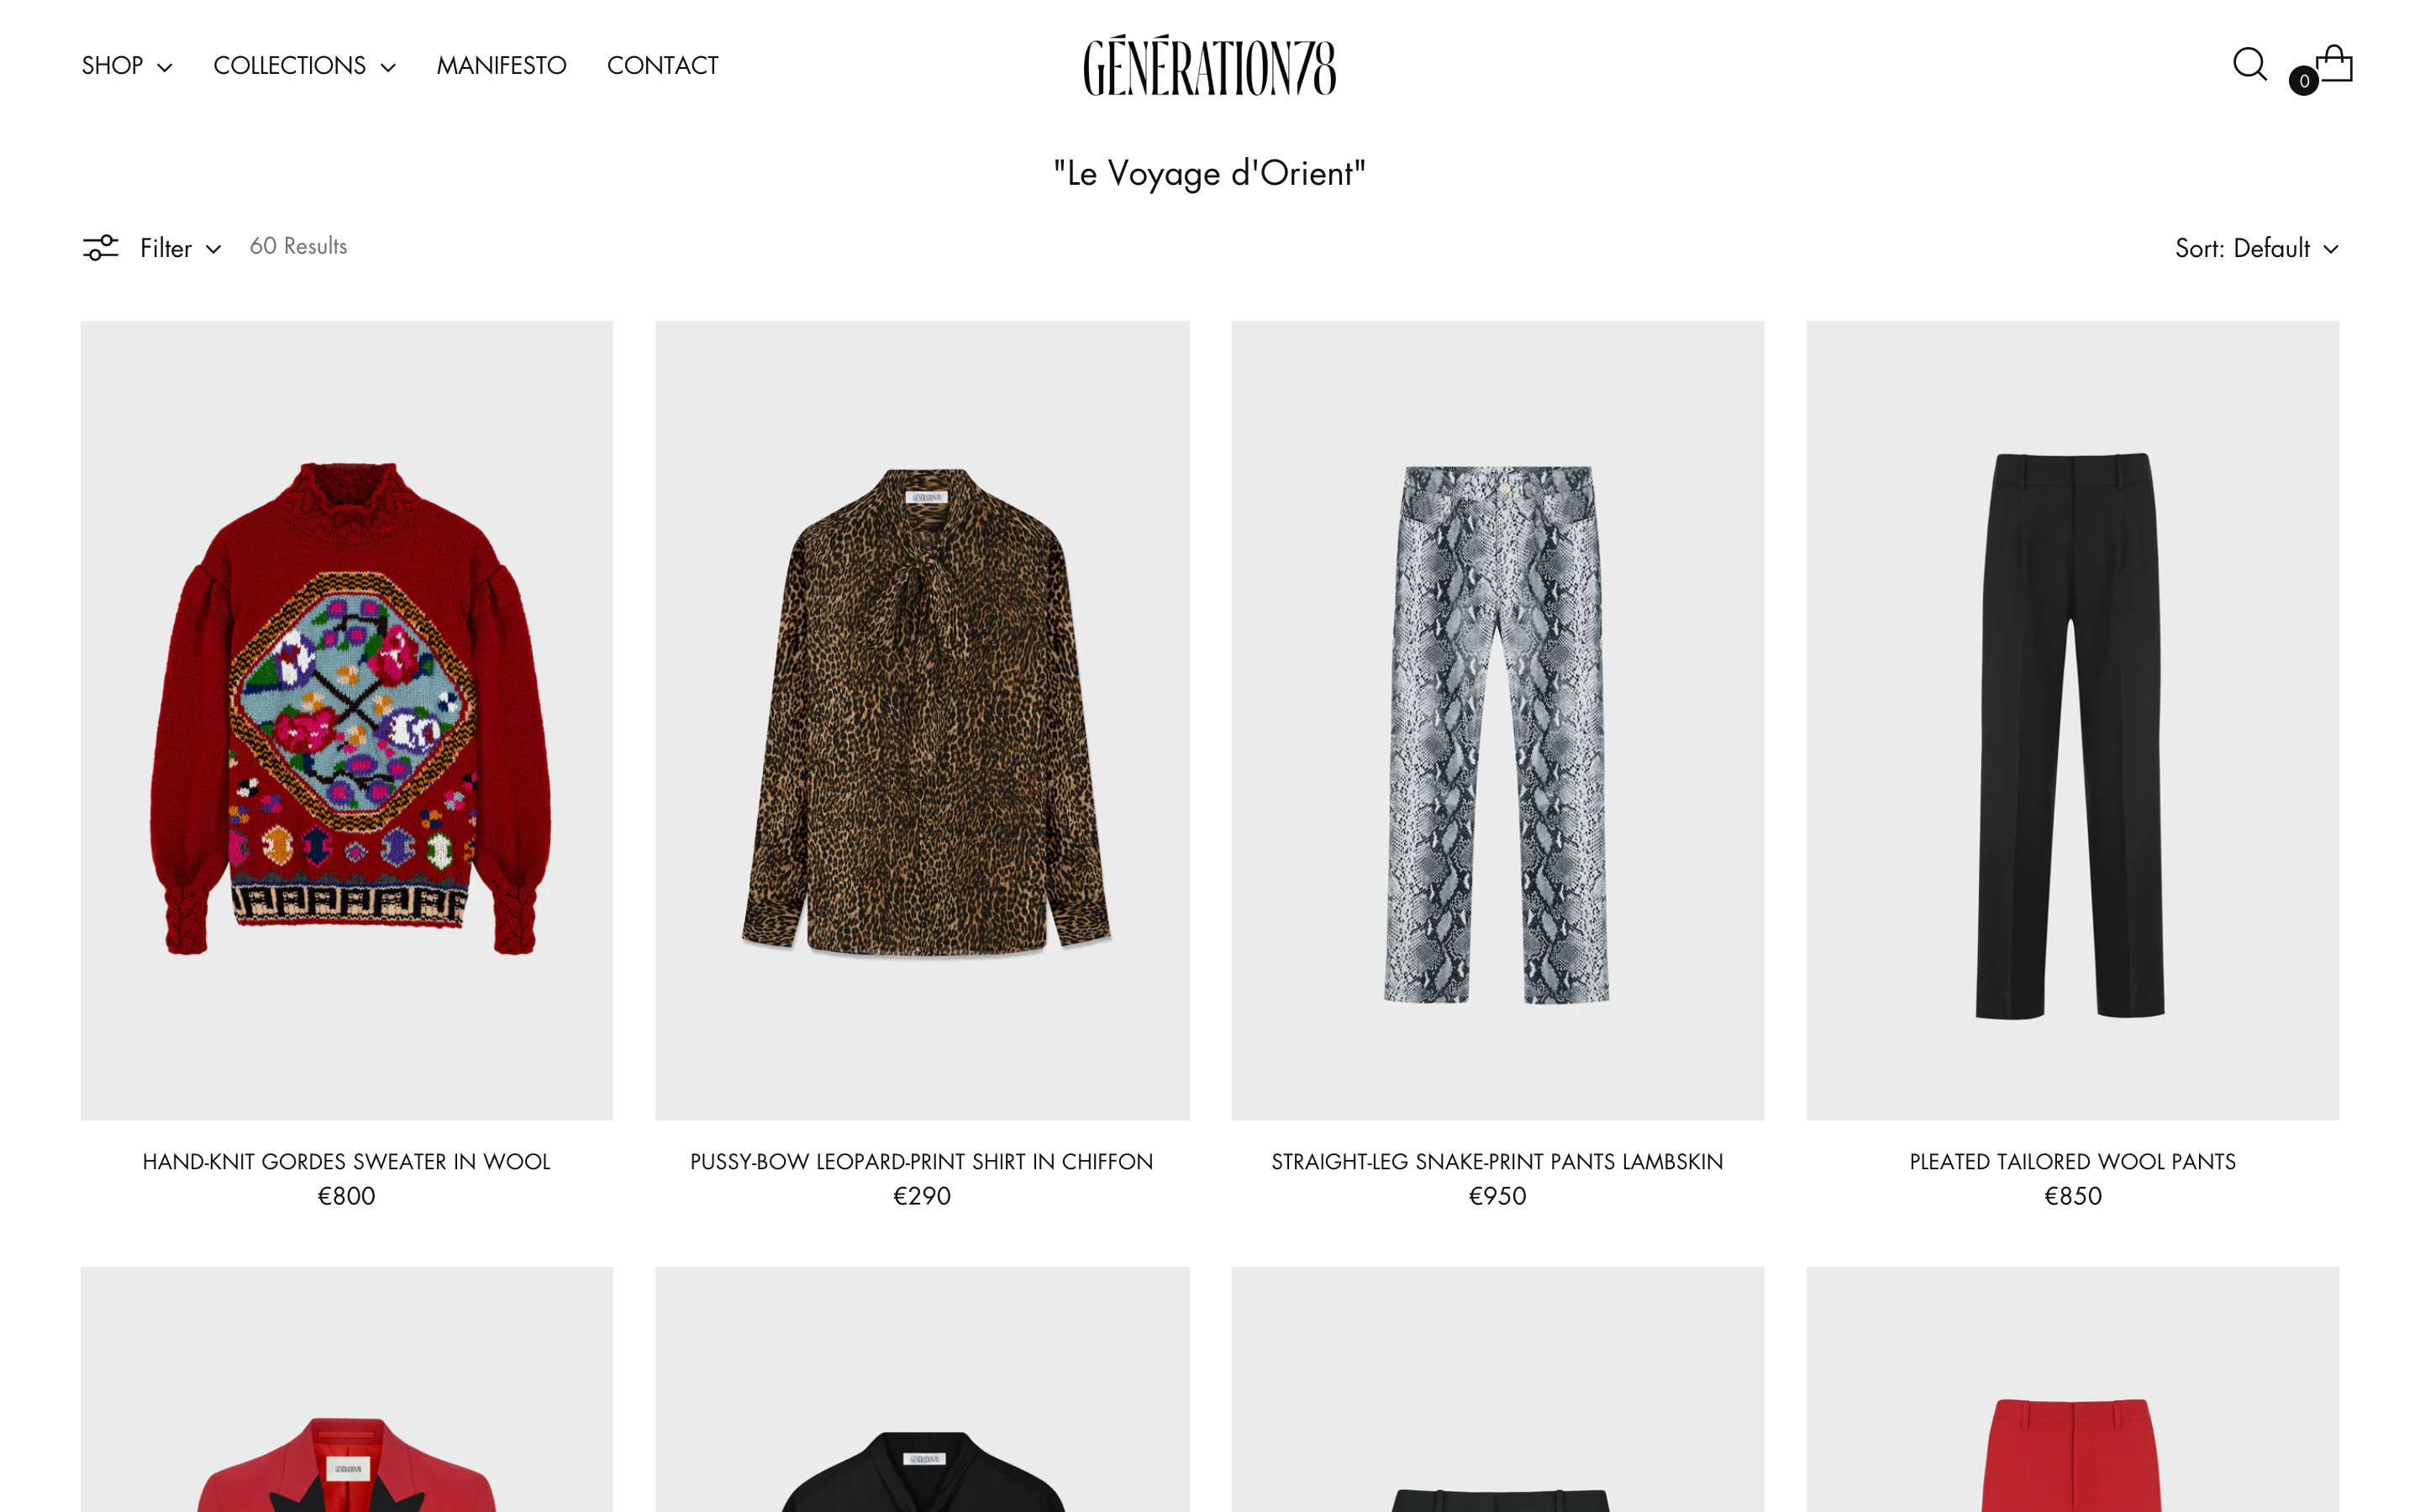Select the red blazer product image
The width and height of the screenshot is (2420, 1512).
coord(346,1390)
